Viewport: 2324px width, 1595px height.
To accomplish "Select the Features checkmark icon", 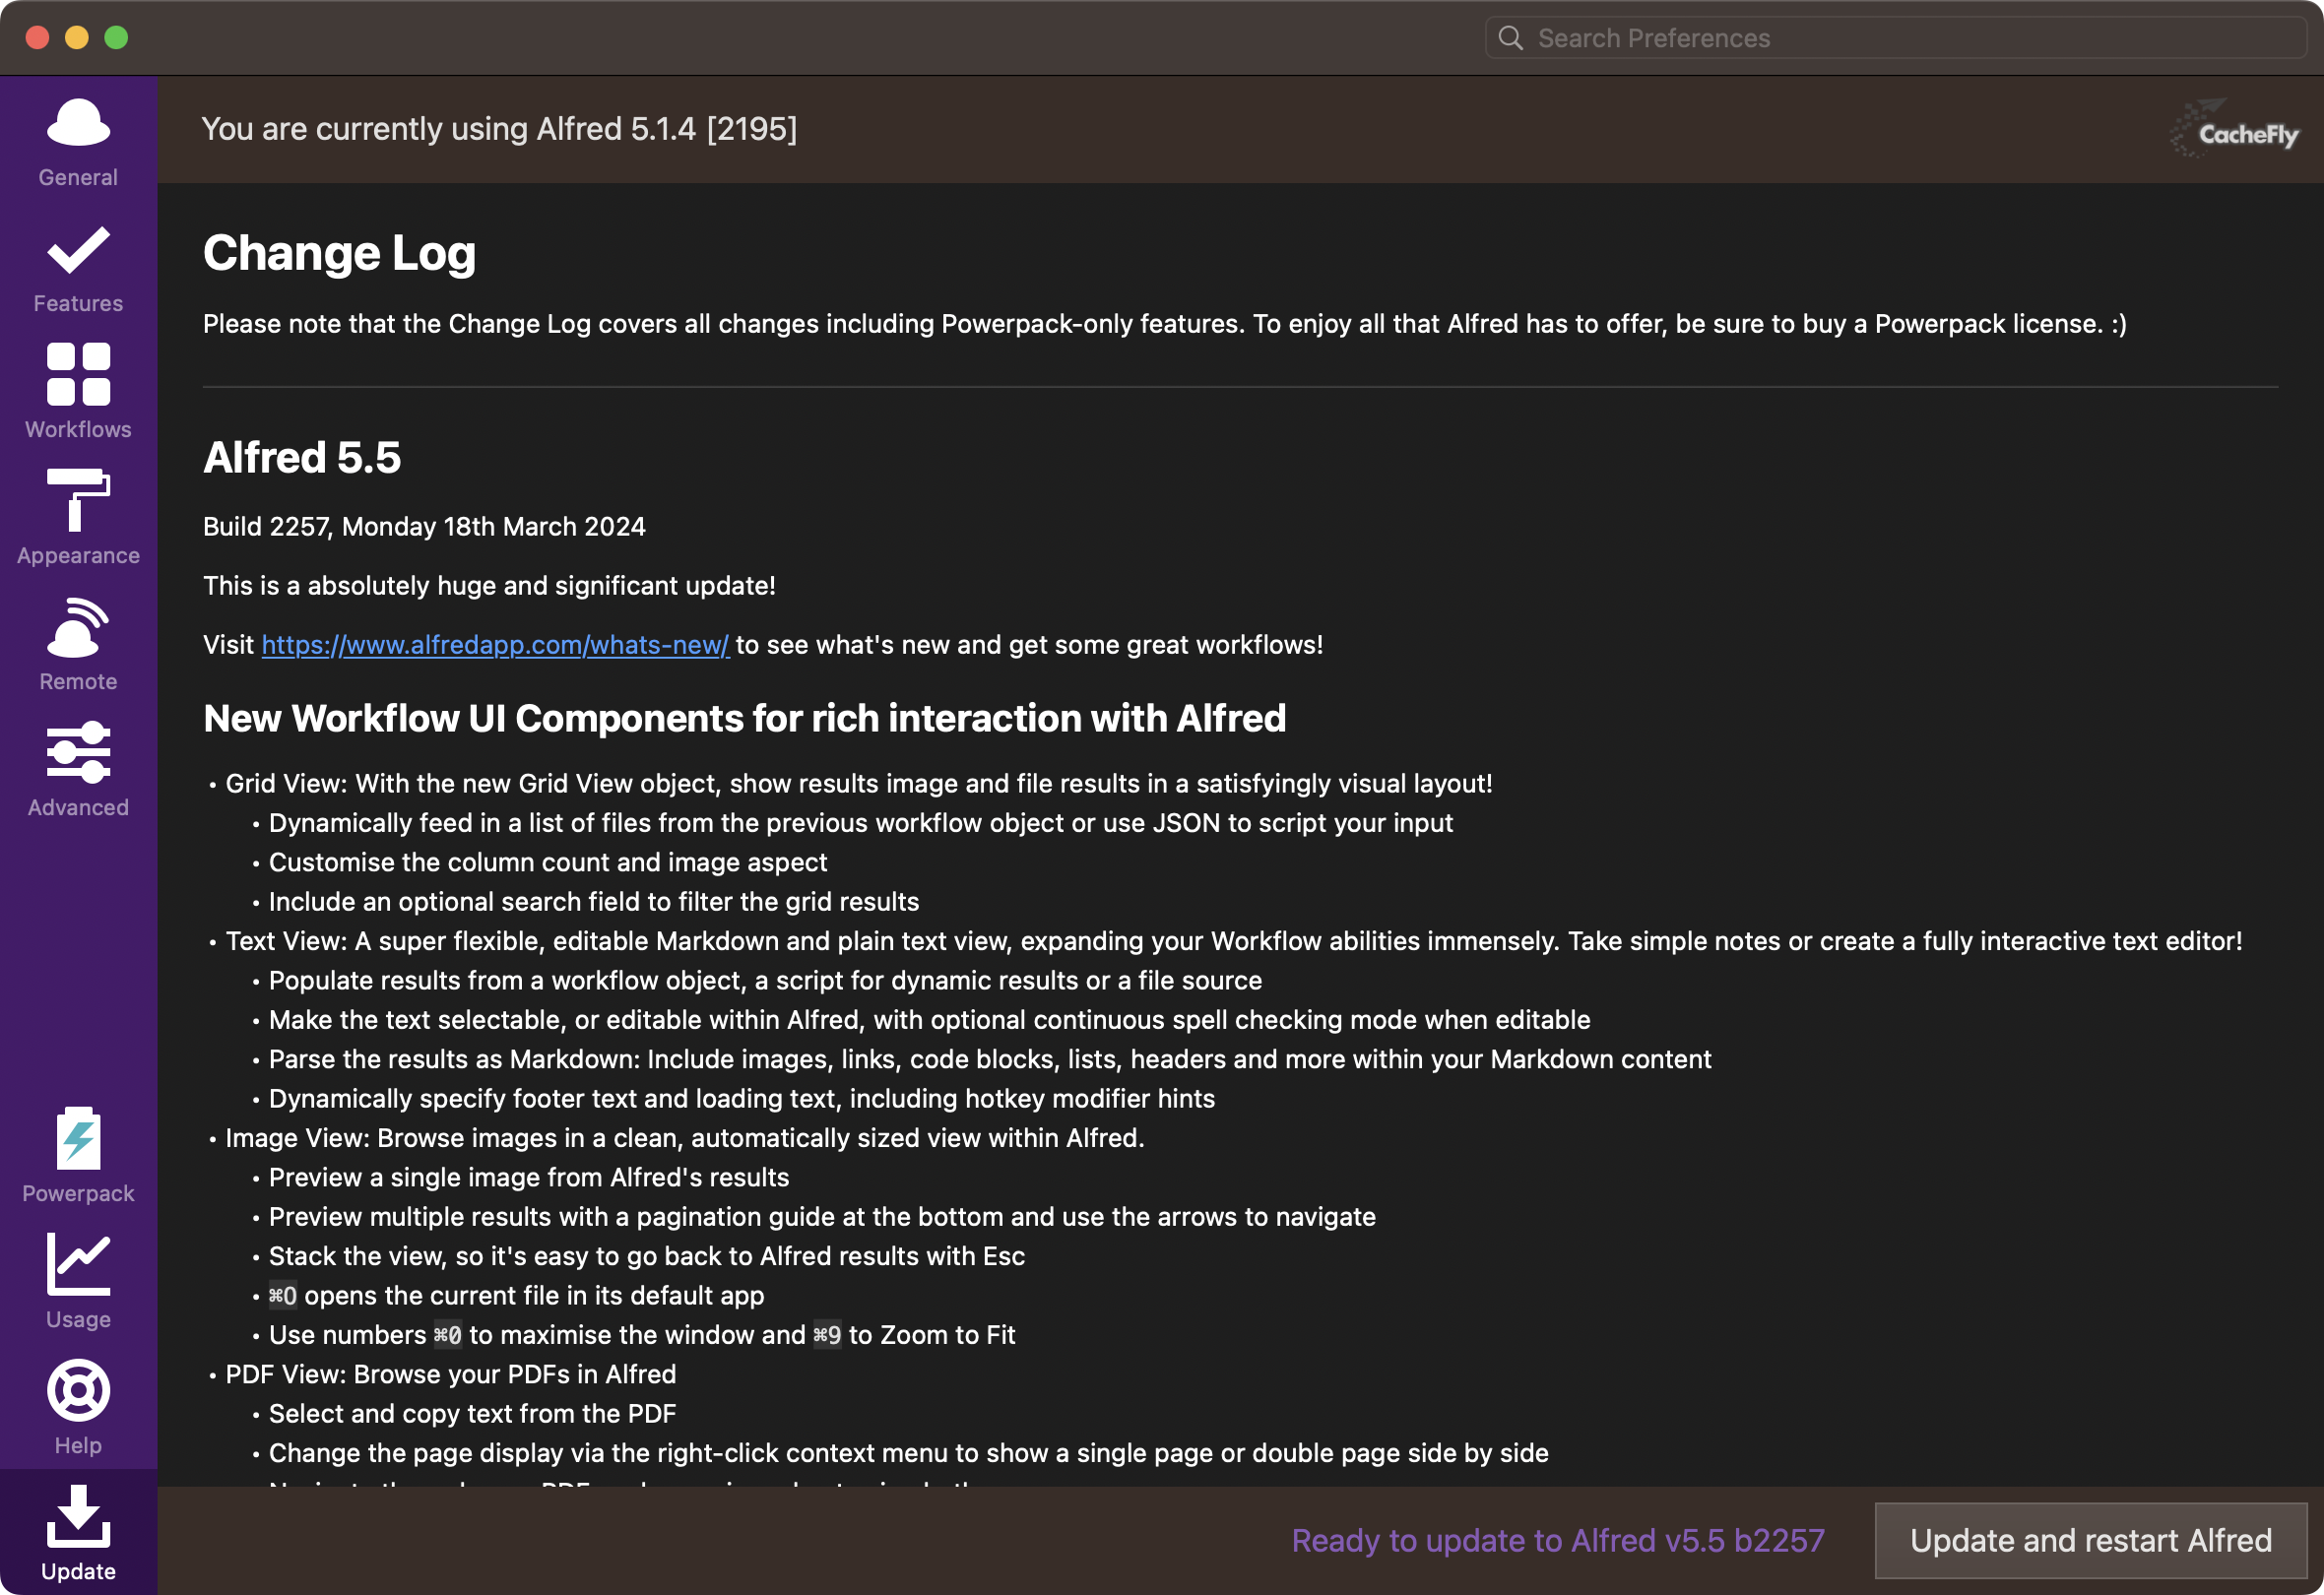I will [x=78, y=251].
